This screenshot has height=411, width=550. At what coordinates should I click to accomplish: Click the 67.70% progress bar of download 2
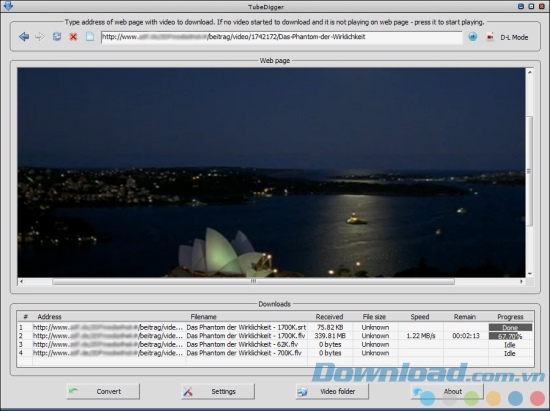(510, 336)
